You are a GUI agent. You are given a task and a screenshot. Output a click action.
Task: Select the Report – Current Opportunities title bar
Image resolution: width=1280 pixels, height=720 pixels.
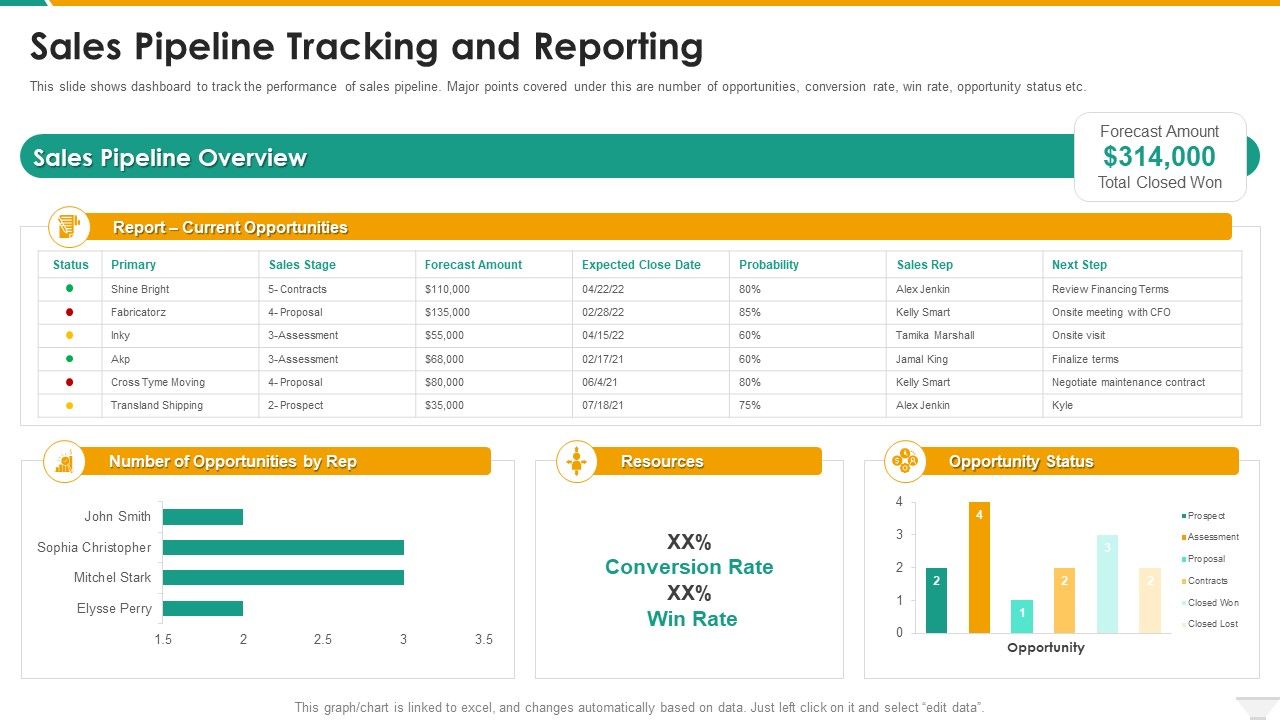click(231, 227)
